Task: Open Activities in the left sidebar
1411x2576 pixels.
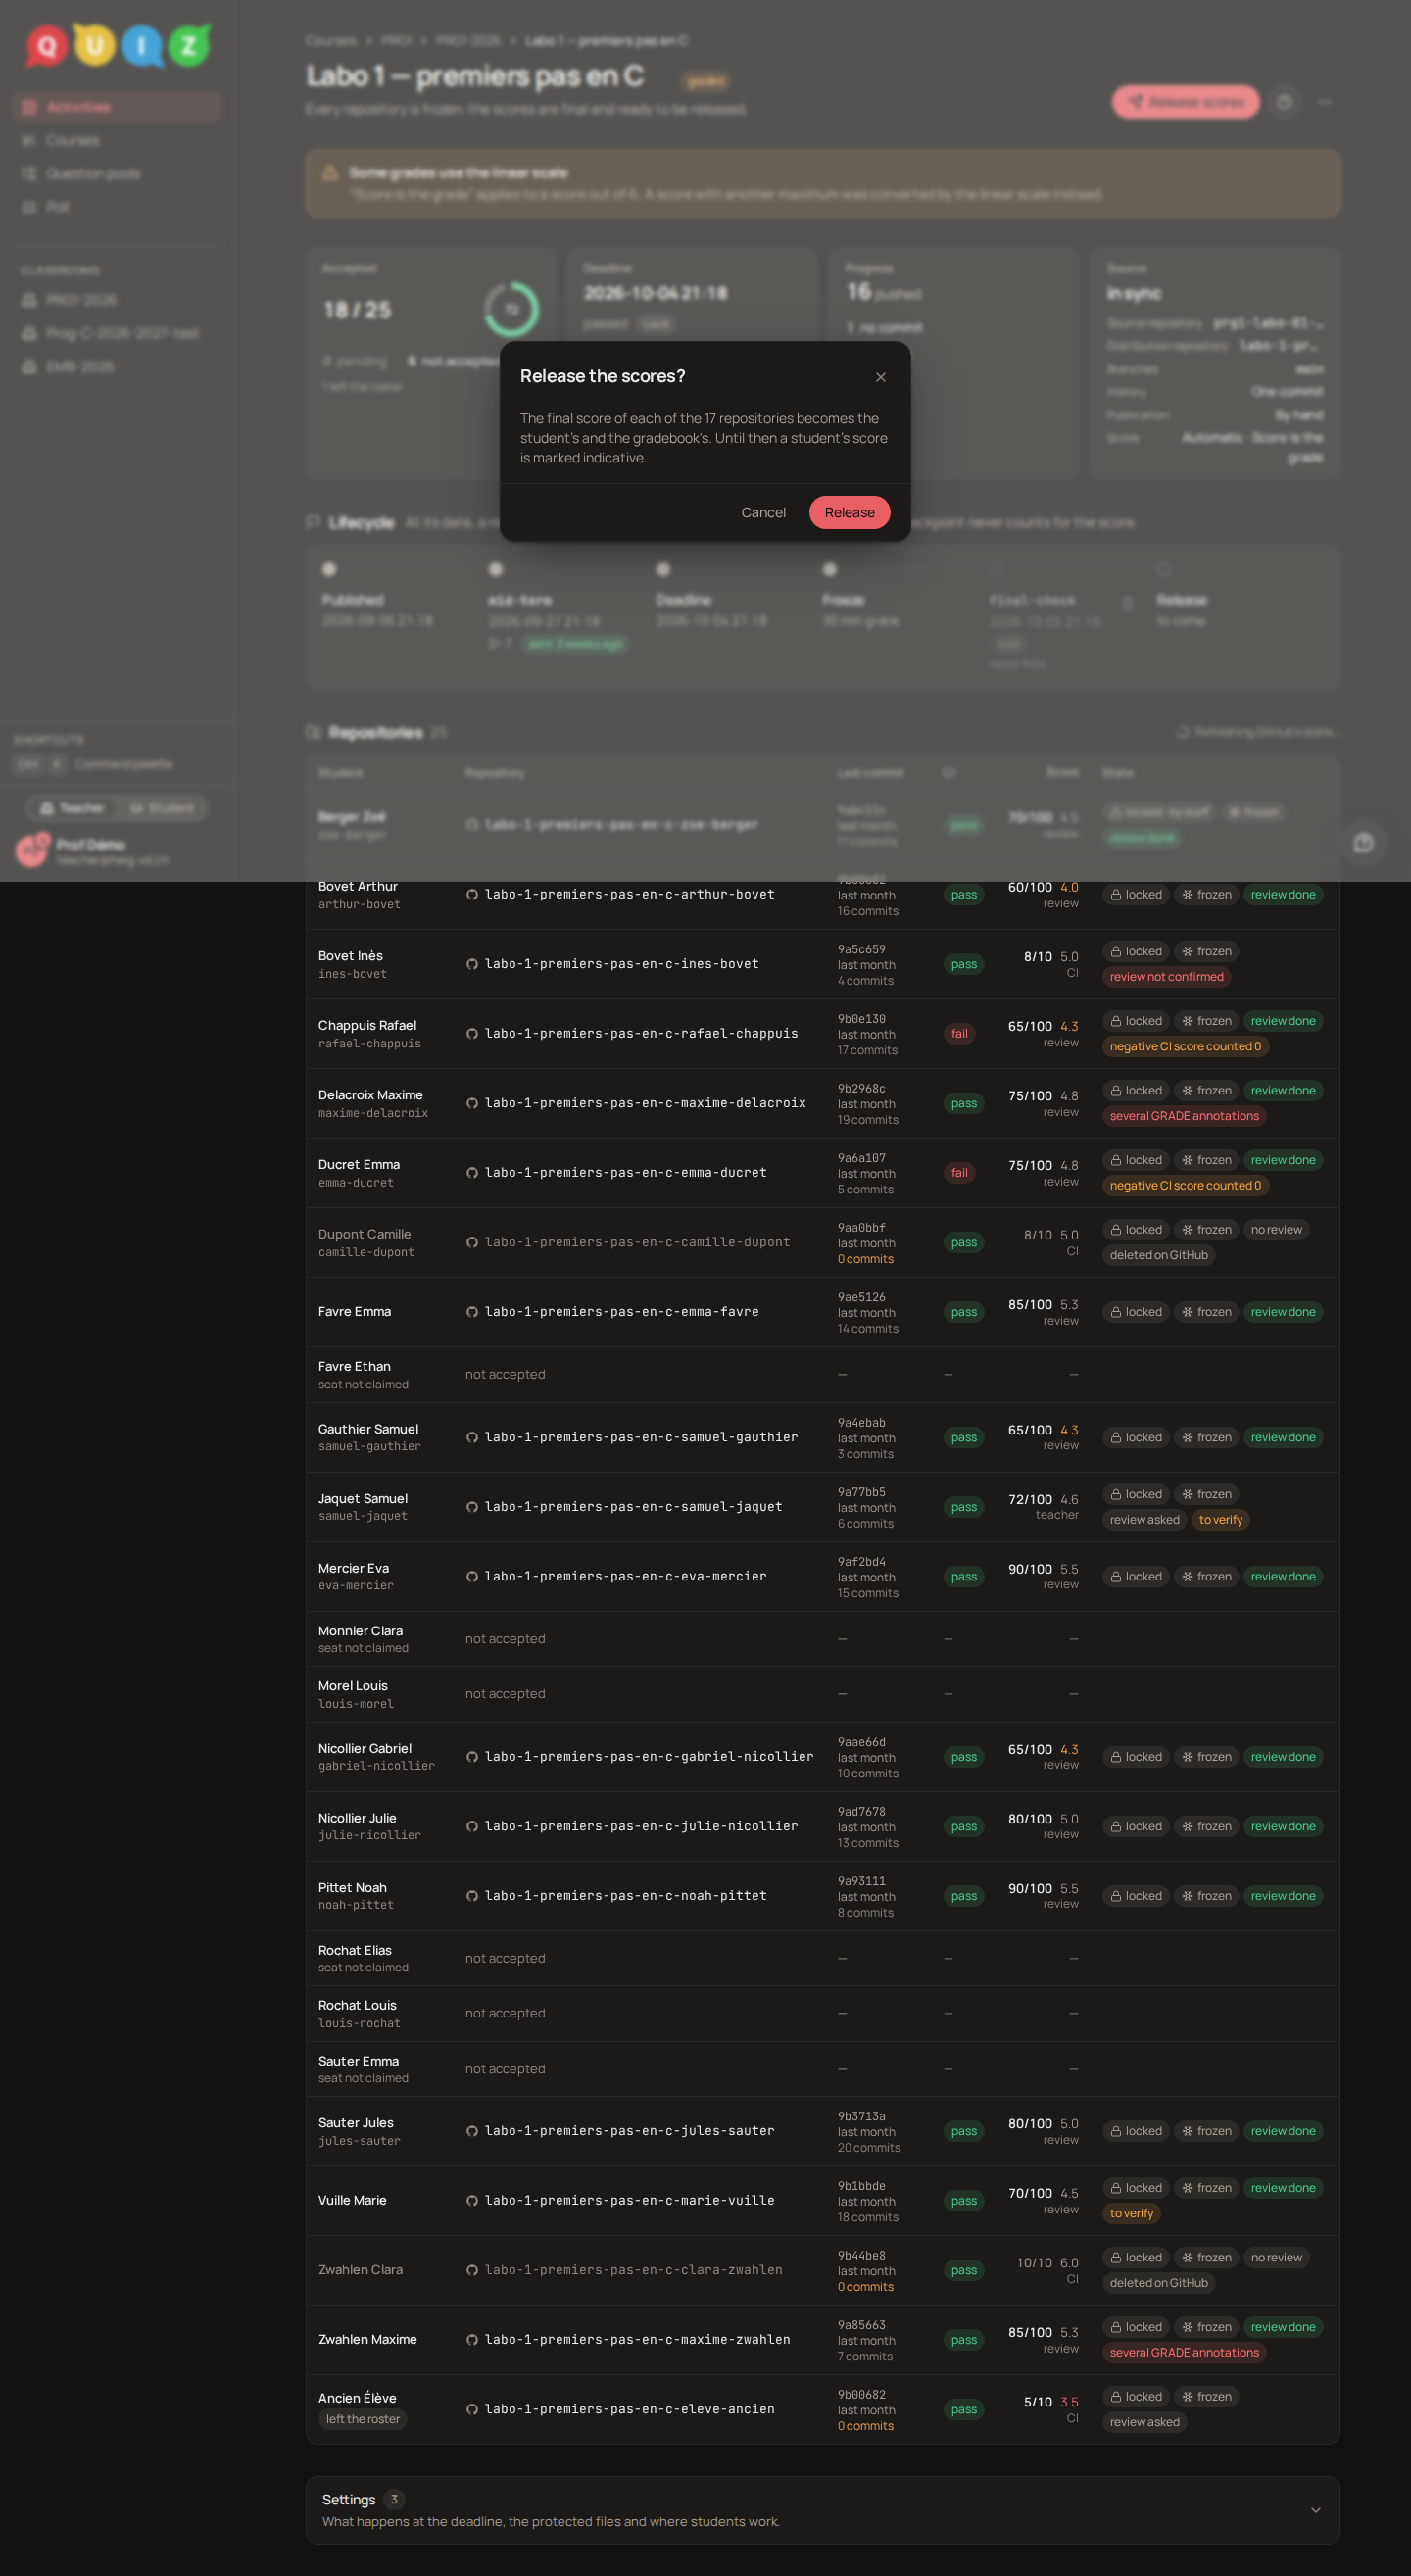Action: 117,107
